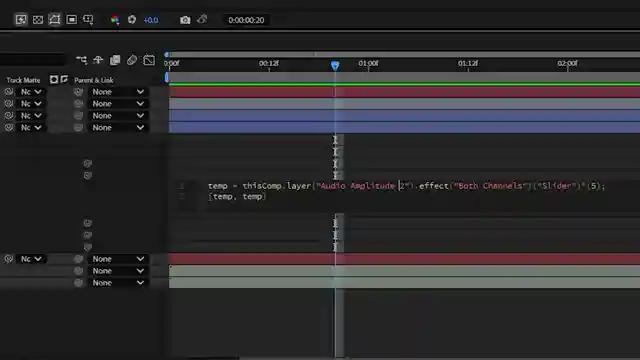
Task: Click track matte pick whip on grey layer row below top red
Action: point(9,104)
